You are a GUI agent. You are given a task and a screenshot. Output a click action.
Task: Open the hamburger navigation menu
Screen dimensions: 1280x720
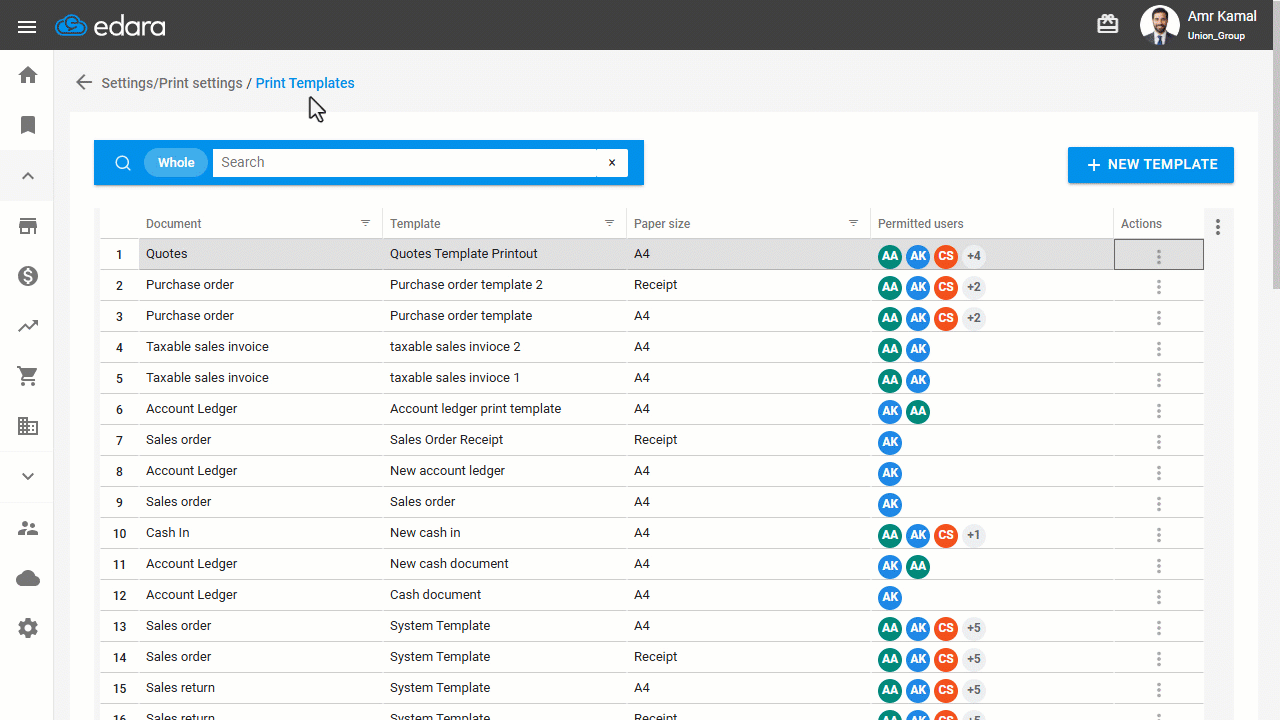(x=27, y=26)
